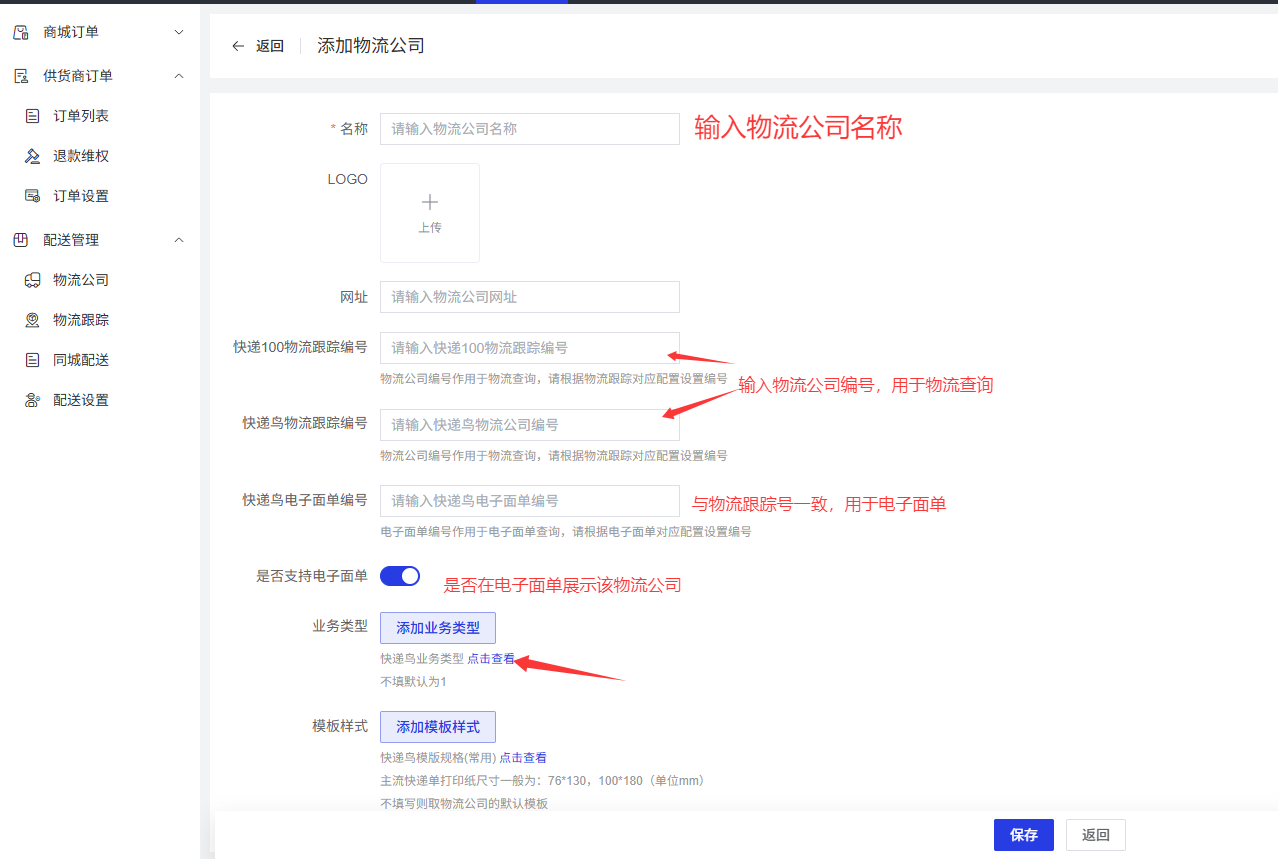Focus the 网址 input field
The height and width of the screenshot is (862, 1278).
tap(530, 297)
